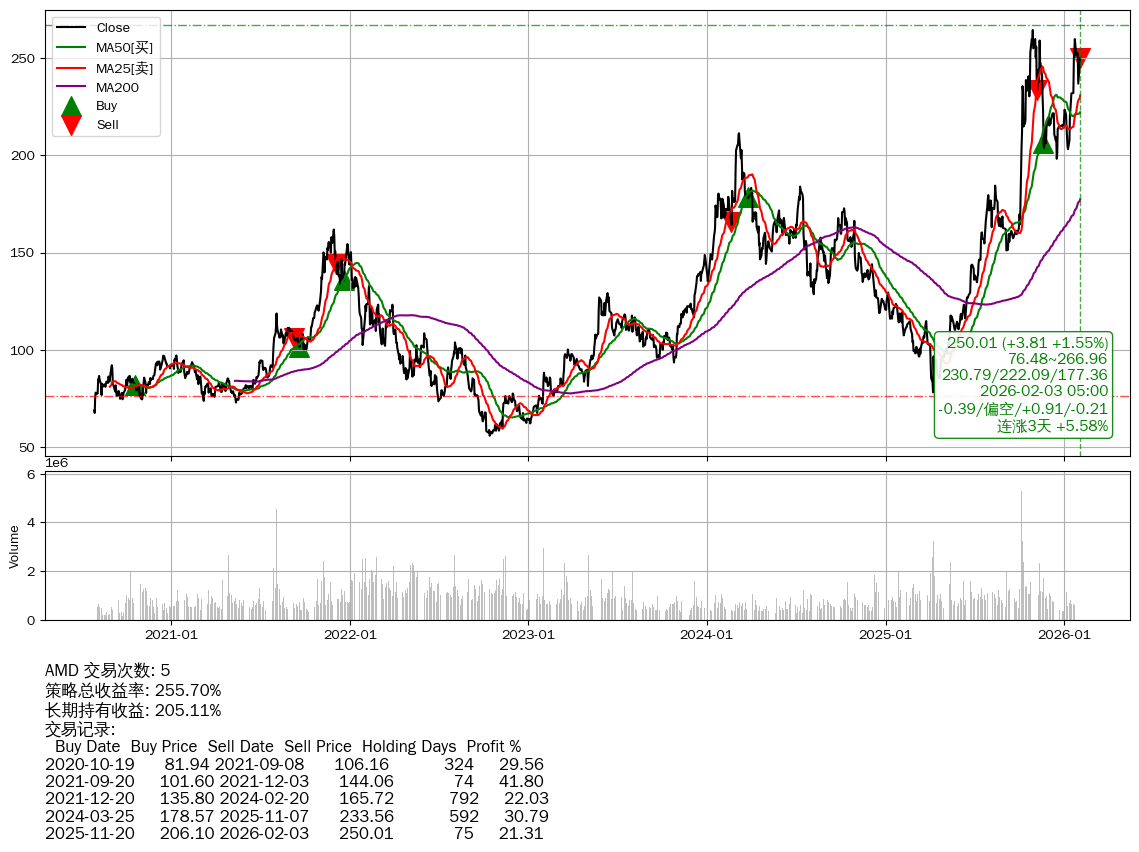This screenshot has height=852, width=1139.
Task: Click the Volume axis label
Action: (x=14, y=547)
